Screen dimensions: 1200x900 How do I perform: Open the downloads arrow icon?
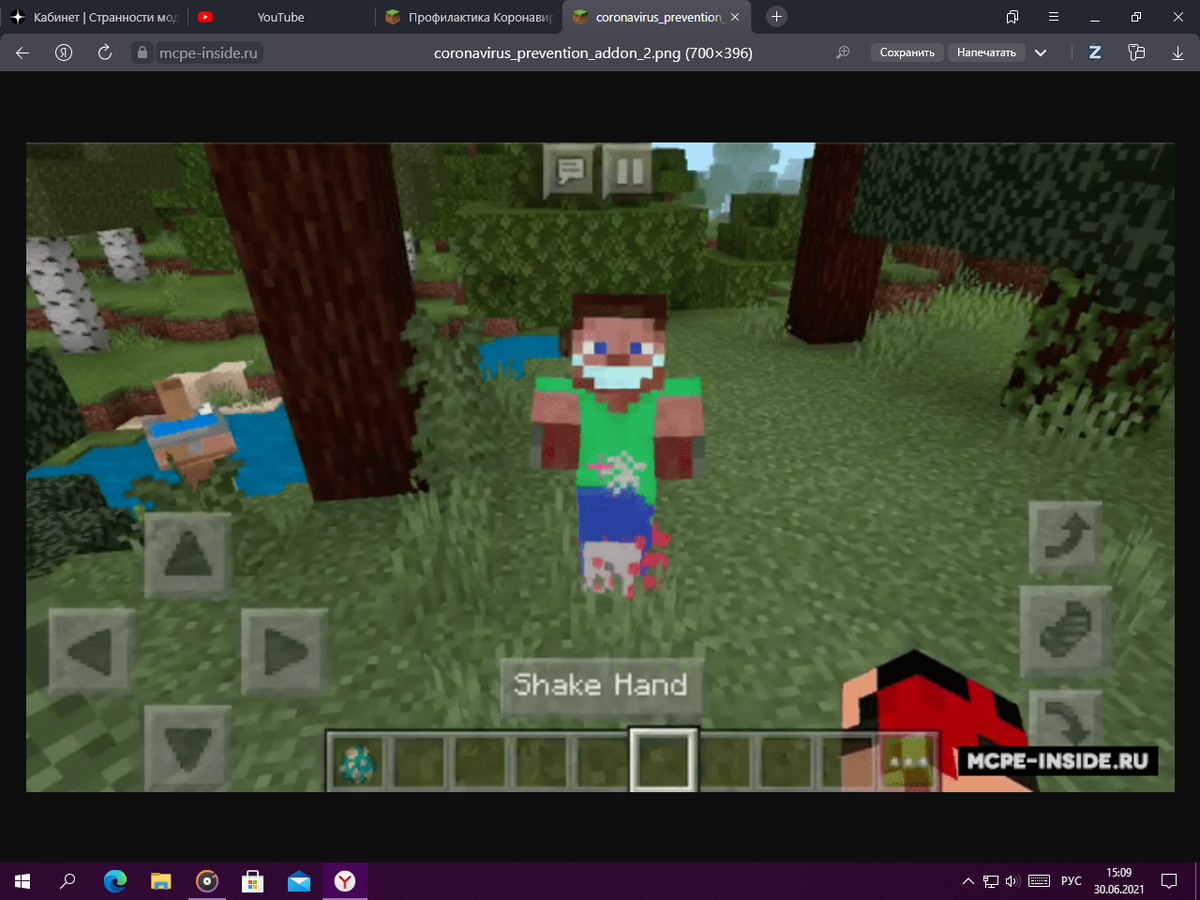coord(1177,53)
